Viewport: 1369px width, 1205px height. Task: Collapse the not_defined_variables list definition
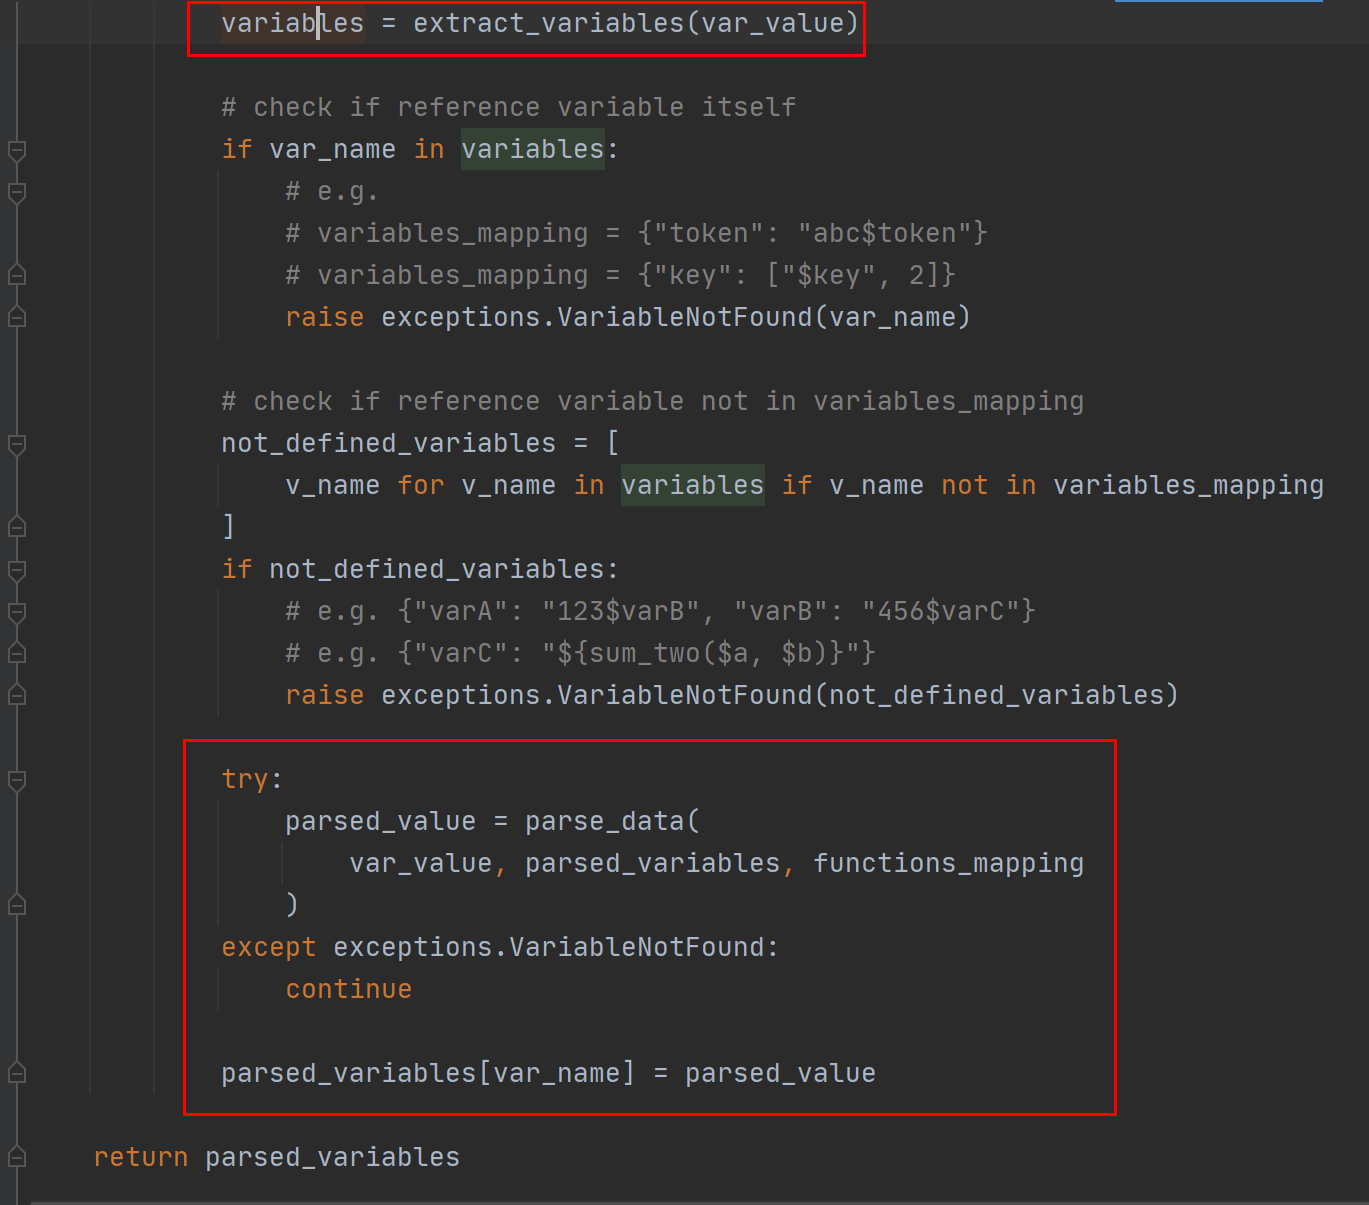click(17, 445)
